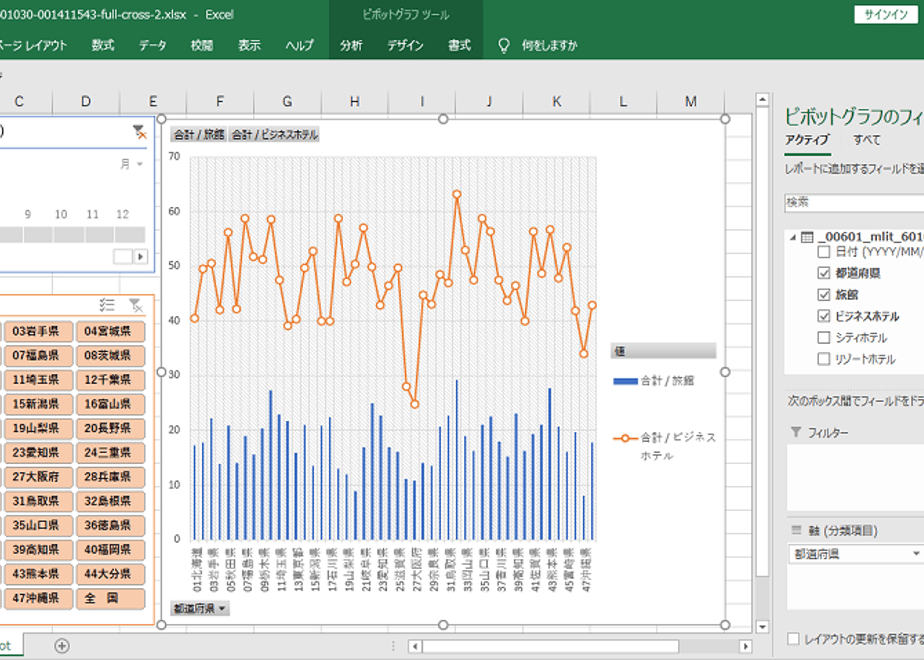
Task: Click horizontal scrollbar left arrow
Action: (415, 646)
